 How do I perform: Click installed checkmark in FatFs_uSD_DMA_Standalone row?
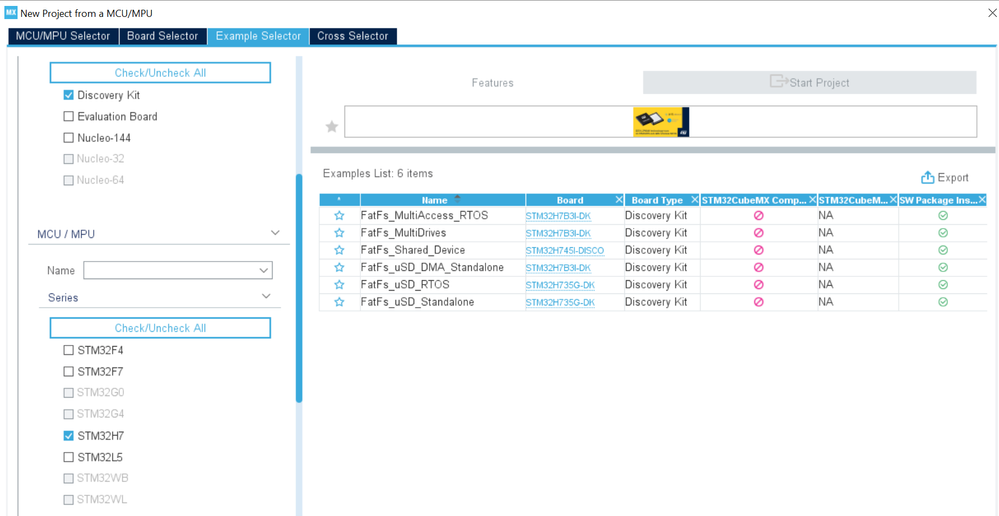click(943, 268)
